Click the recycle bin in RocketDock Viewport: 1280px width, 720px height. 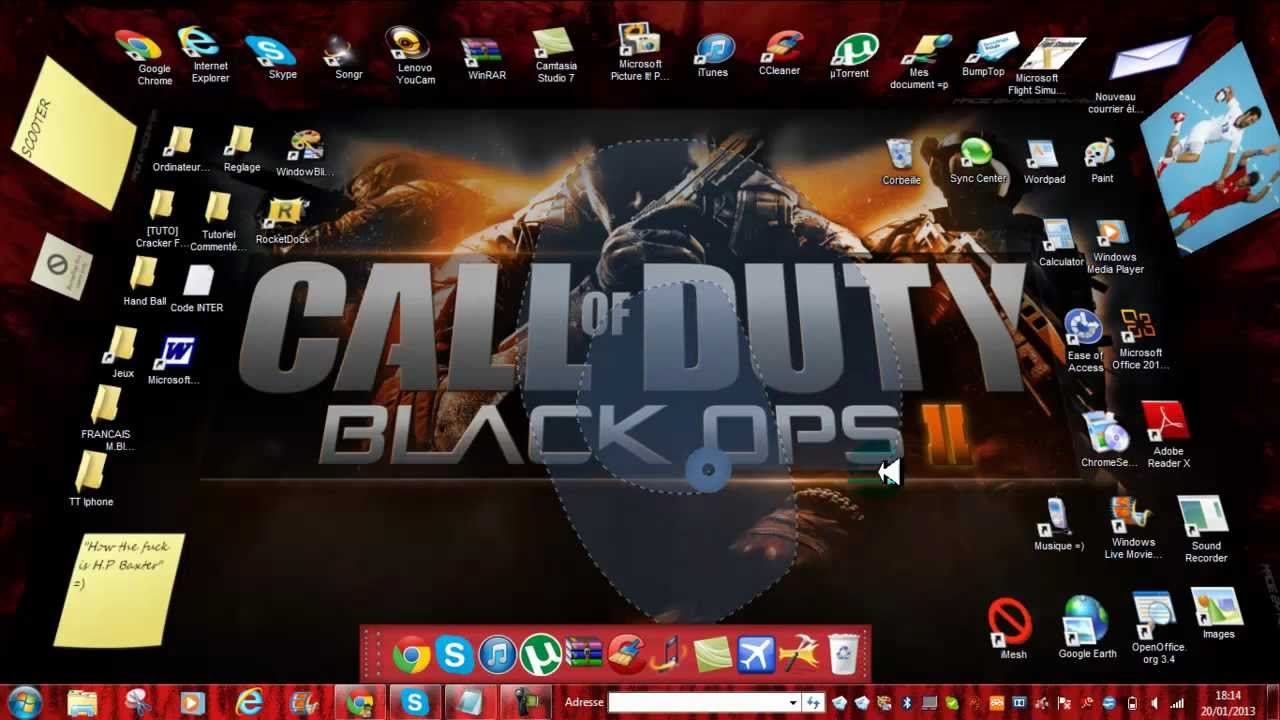point(844,654)
